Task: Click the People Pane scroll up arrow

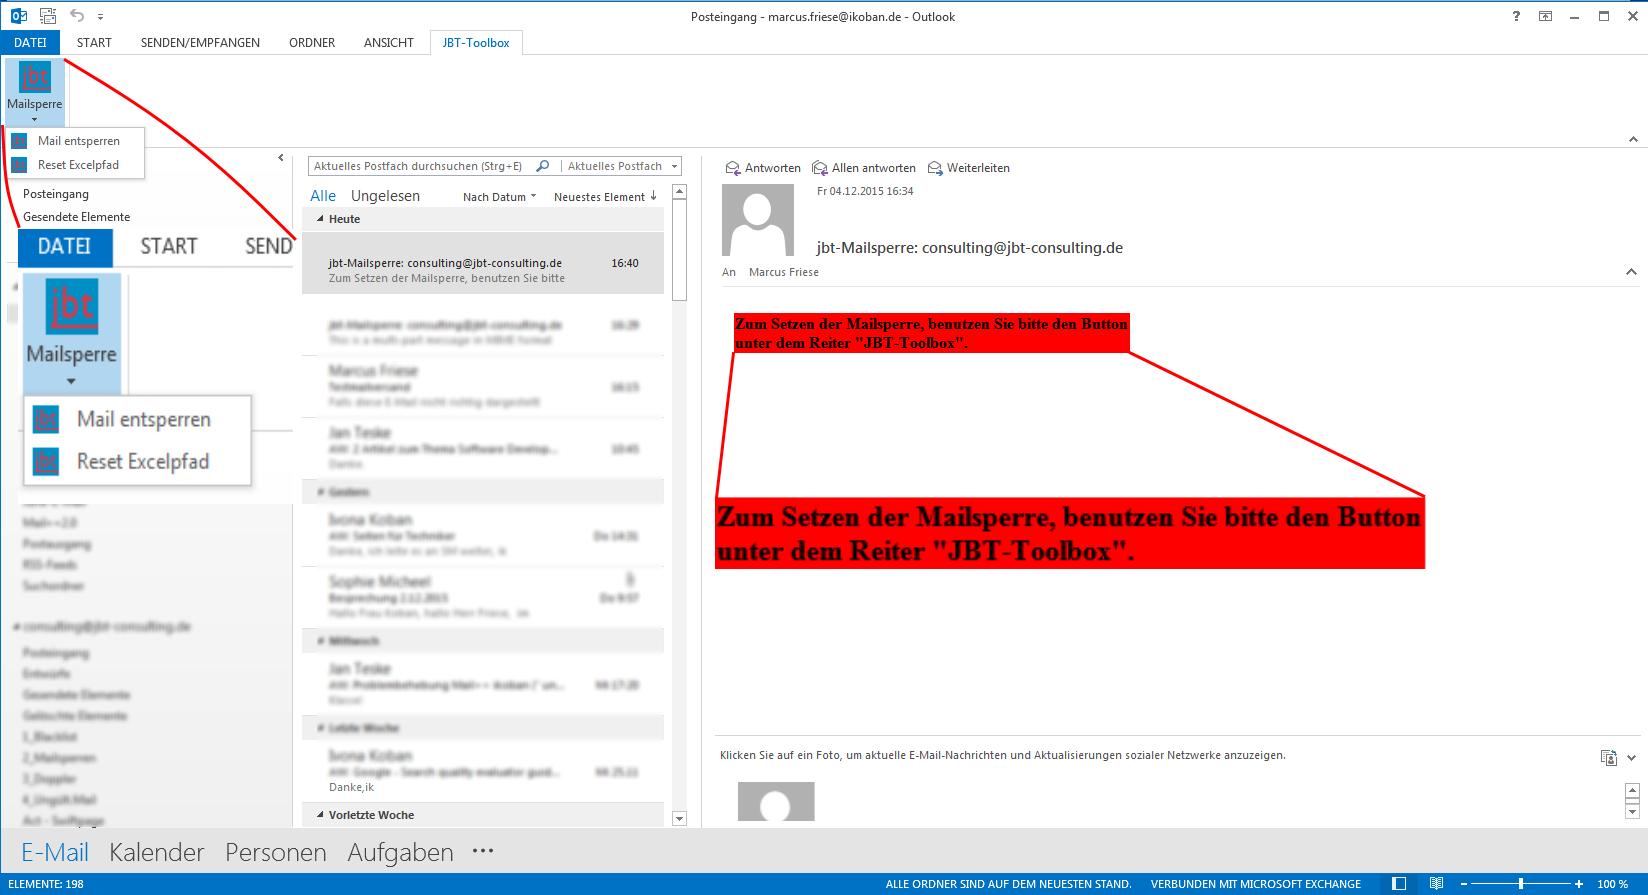Action: (x=1632, y=792)
